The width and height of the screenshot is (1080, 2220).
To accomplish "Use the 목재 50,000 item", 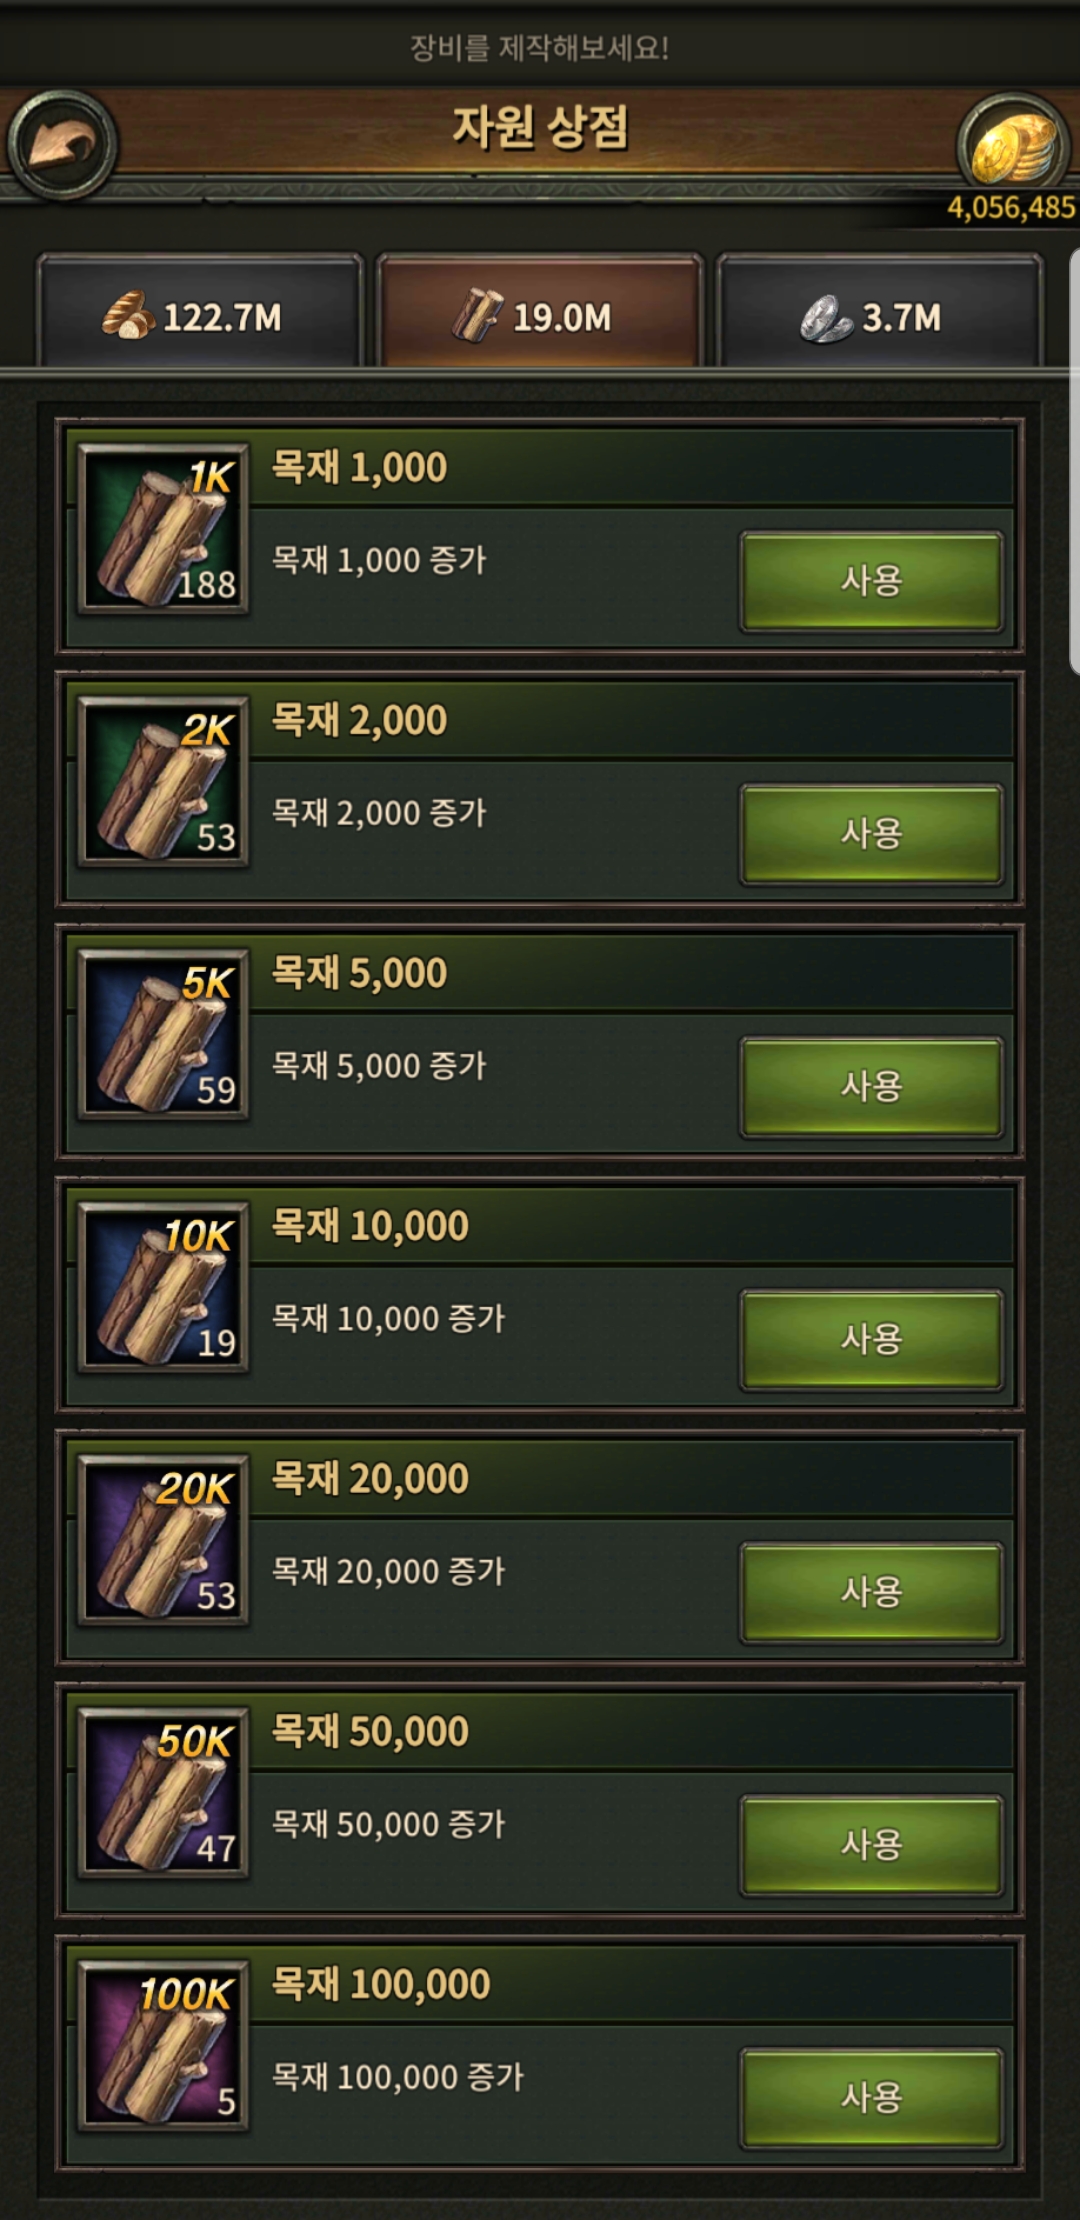I will click(871, 1846).
